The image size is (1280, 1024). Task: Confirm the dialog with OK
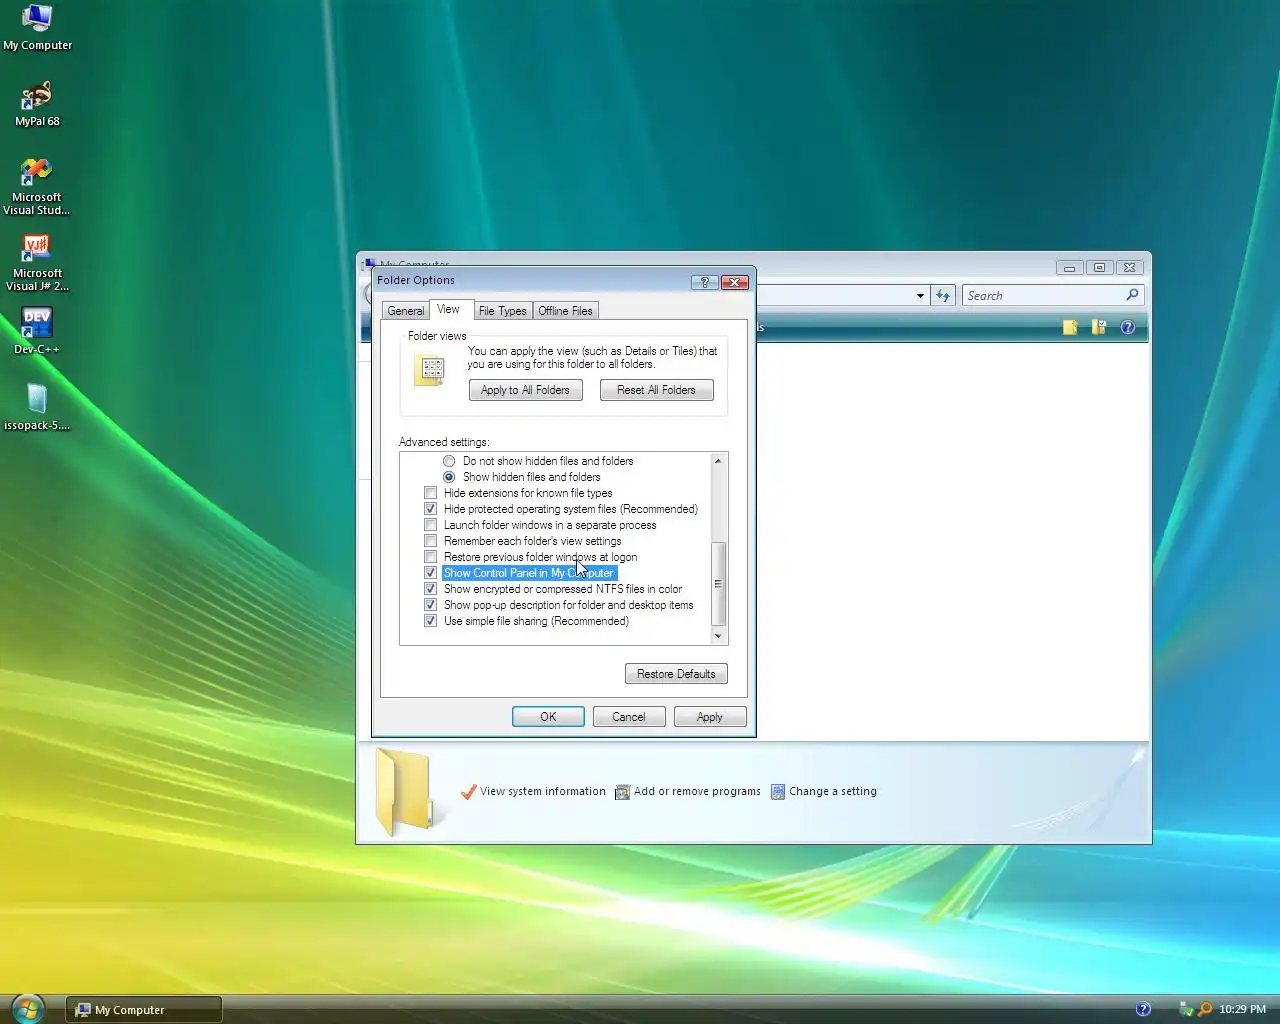548,717
